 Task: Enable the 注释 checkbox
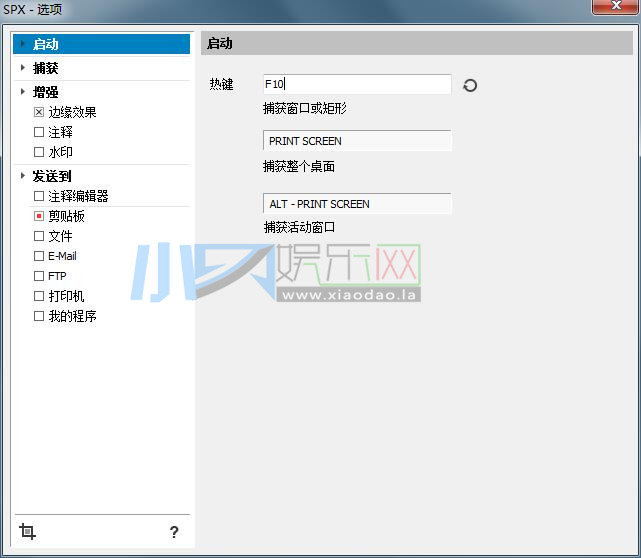pyautogui.click(x=39, y=132)
